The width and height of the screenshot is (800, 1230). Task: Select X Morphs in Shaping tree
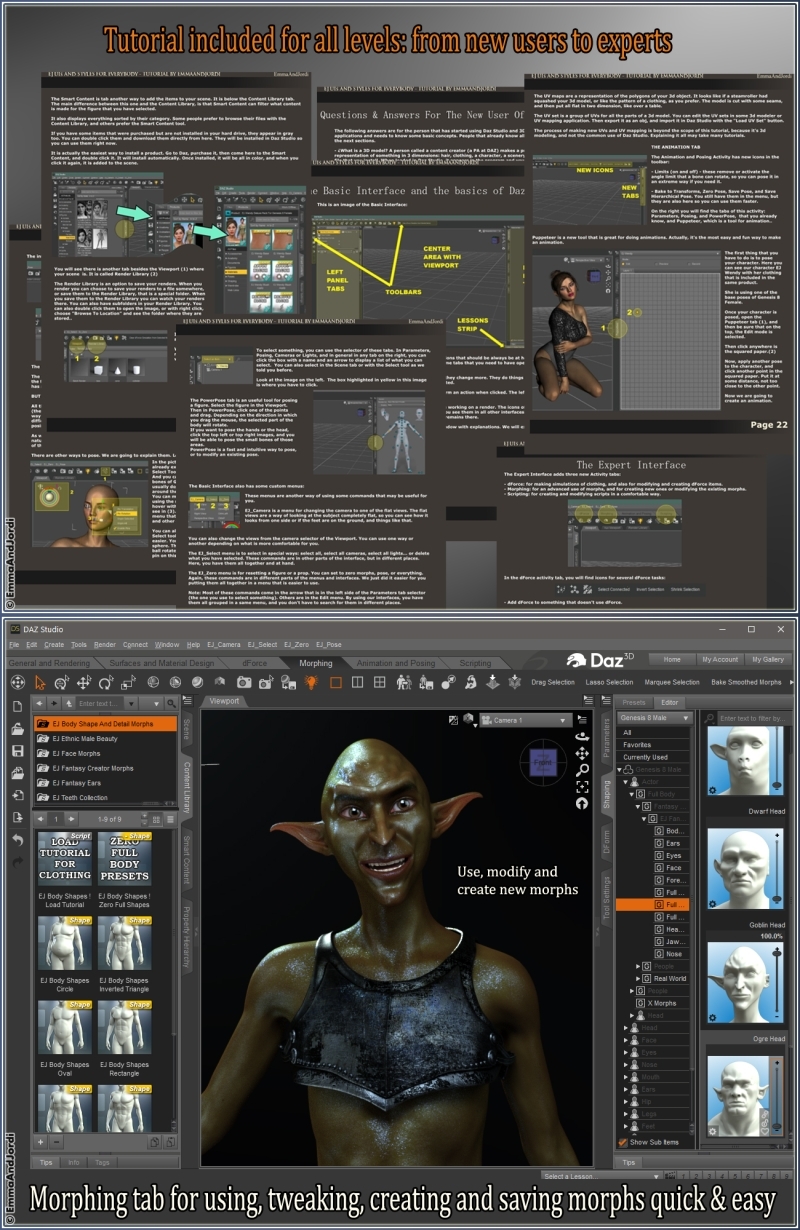(x=663, y=1003)
